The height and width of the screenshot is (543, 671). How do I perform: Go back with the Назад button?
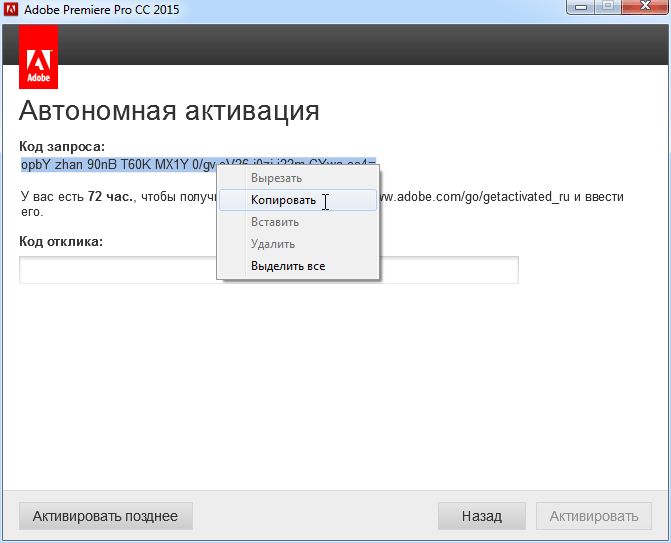[x=481, y=516]
